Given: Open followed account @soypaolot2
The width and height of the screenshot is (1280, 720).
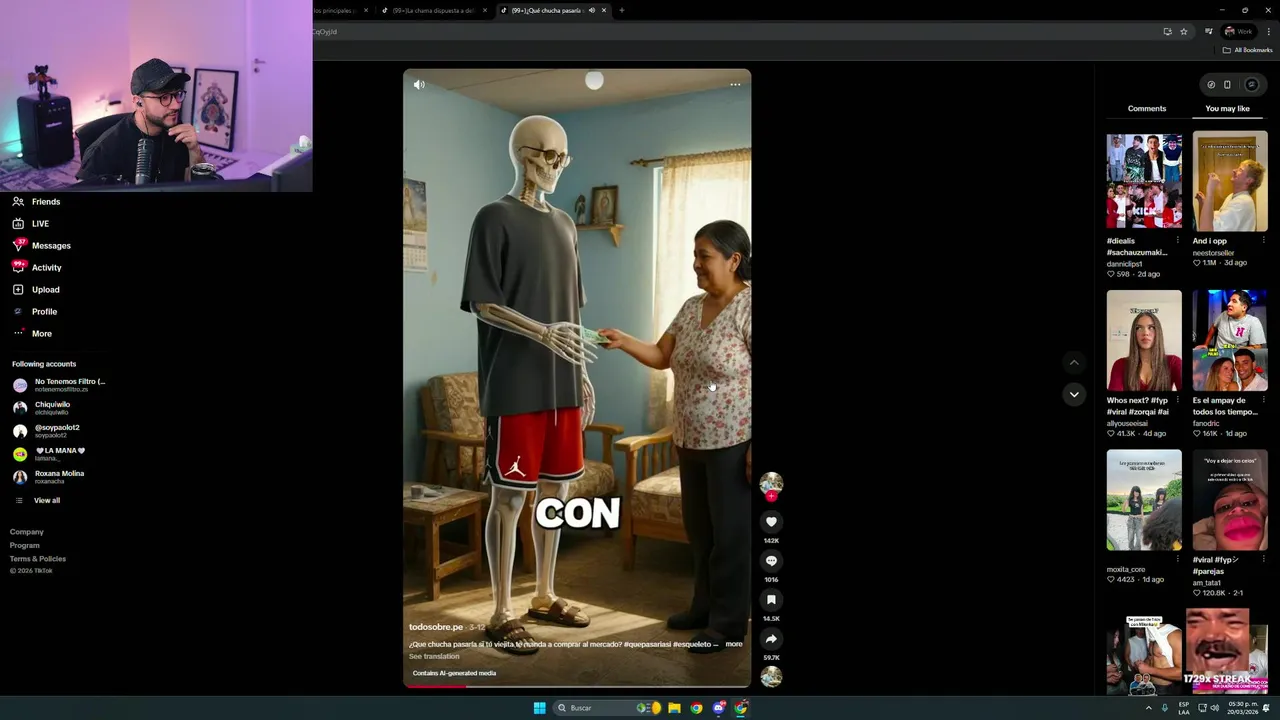Looking at the screenshot, I should [47, 431].
